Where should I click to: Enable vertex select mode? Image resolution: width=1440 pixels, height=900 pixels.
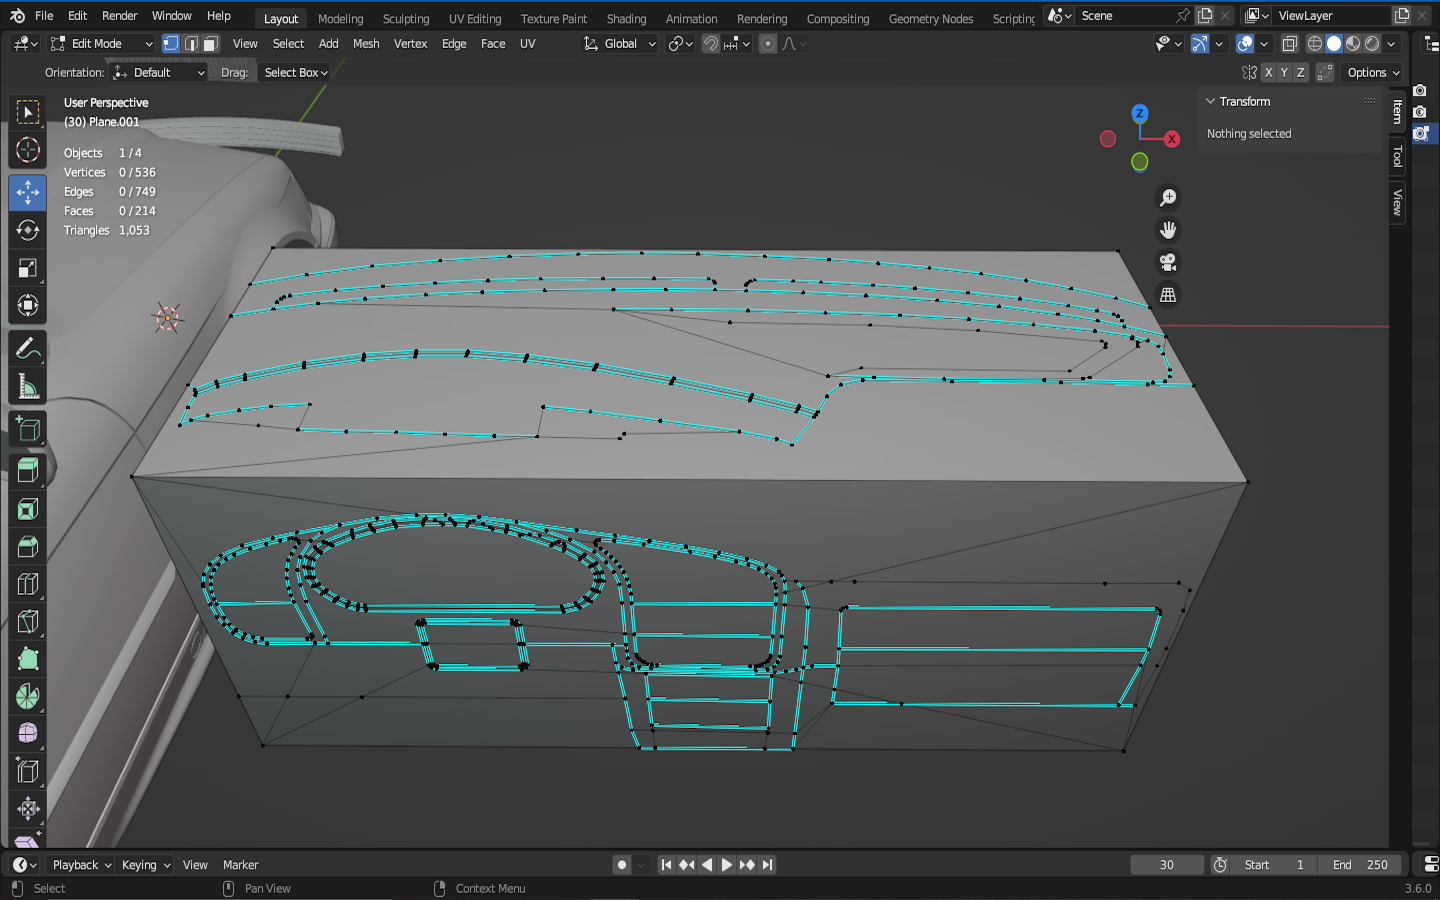pos(171,44)
